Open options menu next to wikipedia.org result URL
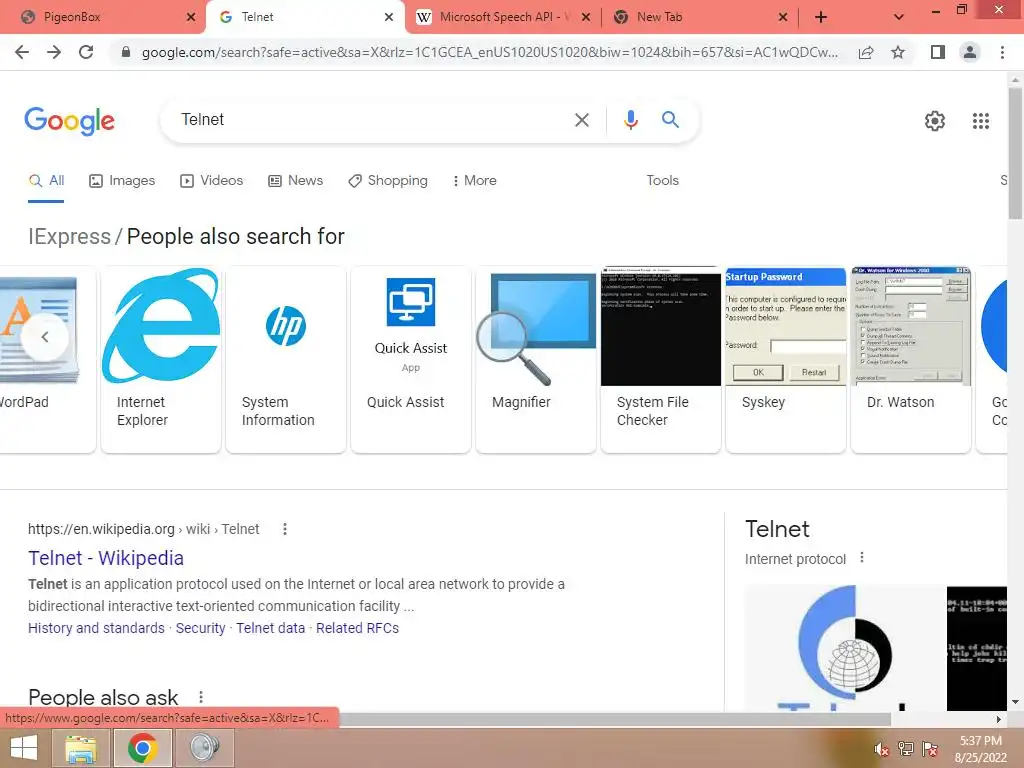Image resolution: width=1024 pixels, height=768 pixels. [x=285, y=529]
